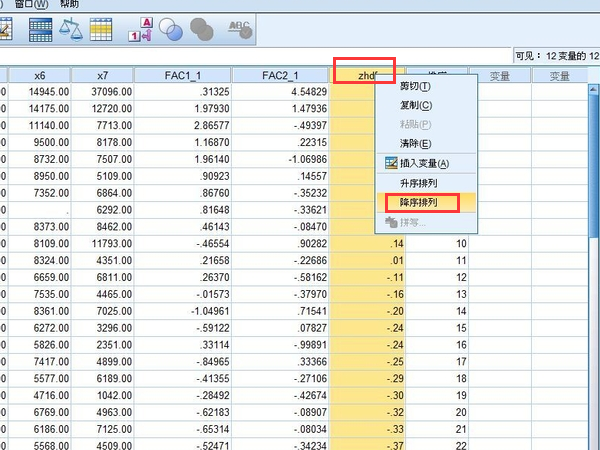Click the scroll-up arrow of the vertical scrollbar
600x450 pixels.
(593, 90)
